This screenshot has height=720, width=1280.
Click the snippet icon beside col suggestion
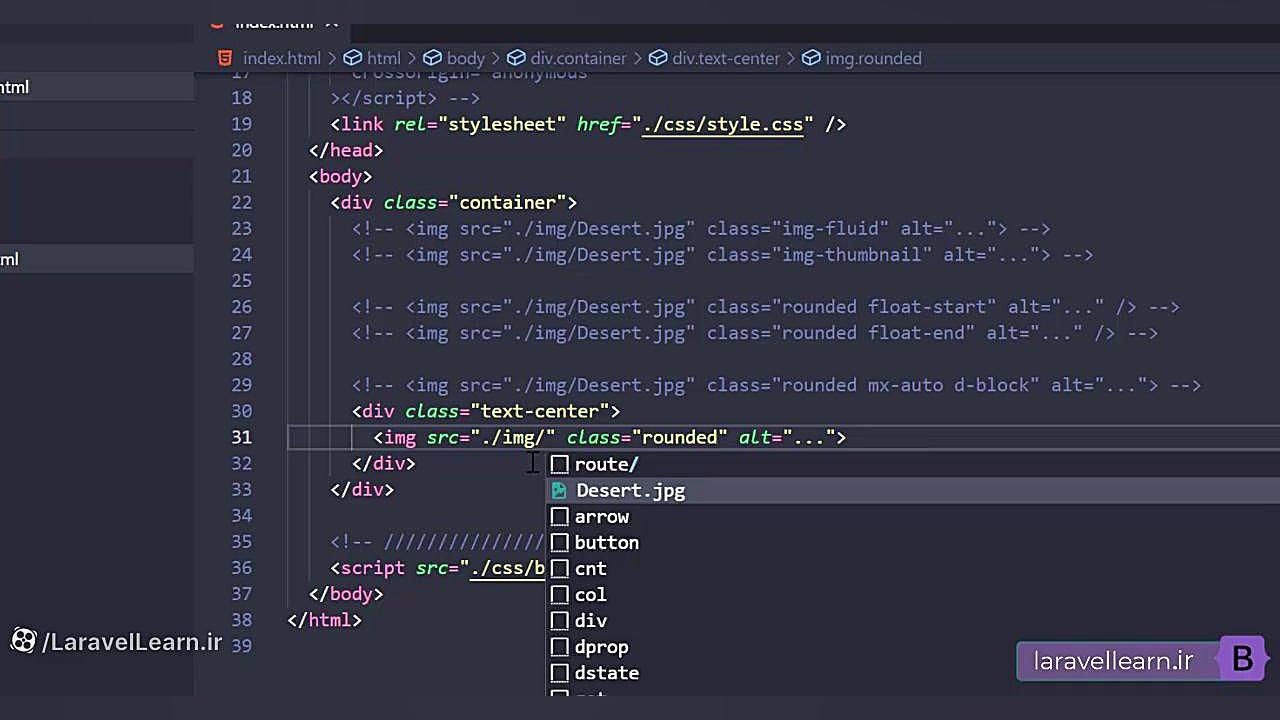tap(559, 595)
